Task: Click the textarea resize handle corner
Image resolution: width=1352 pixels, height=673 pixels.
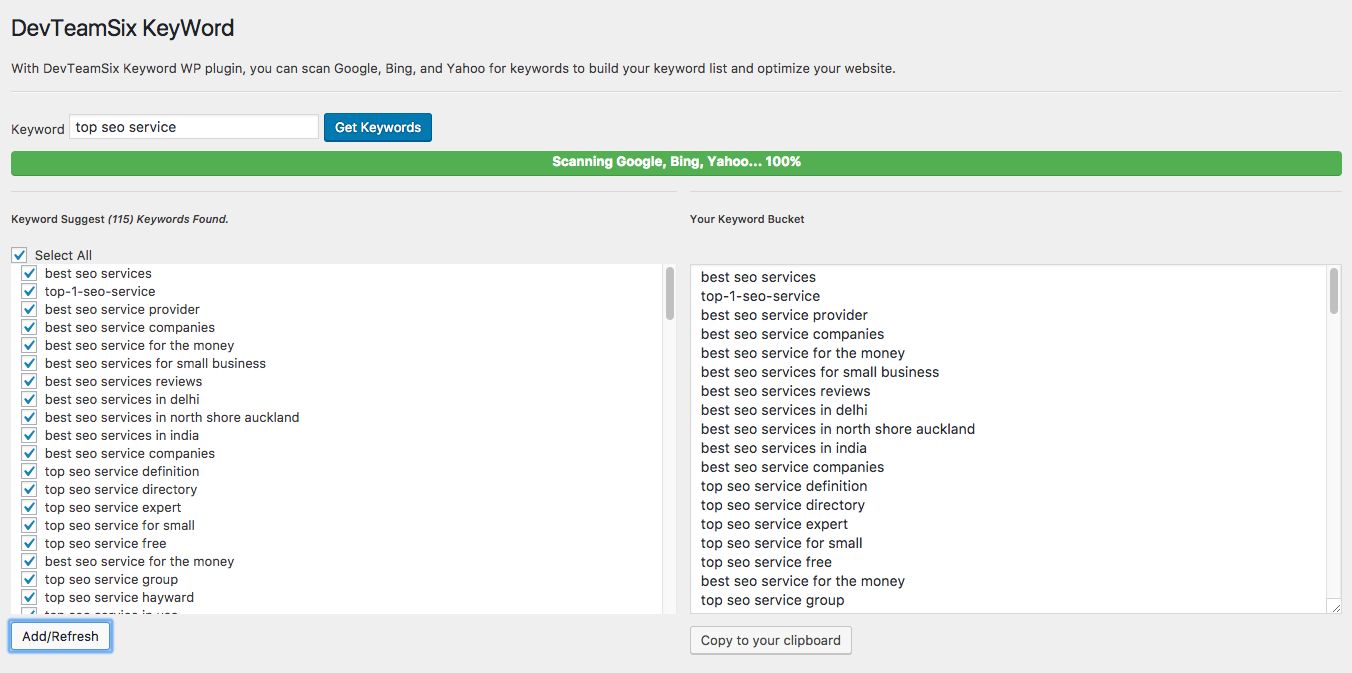Action: 1335,607
